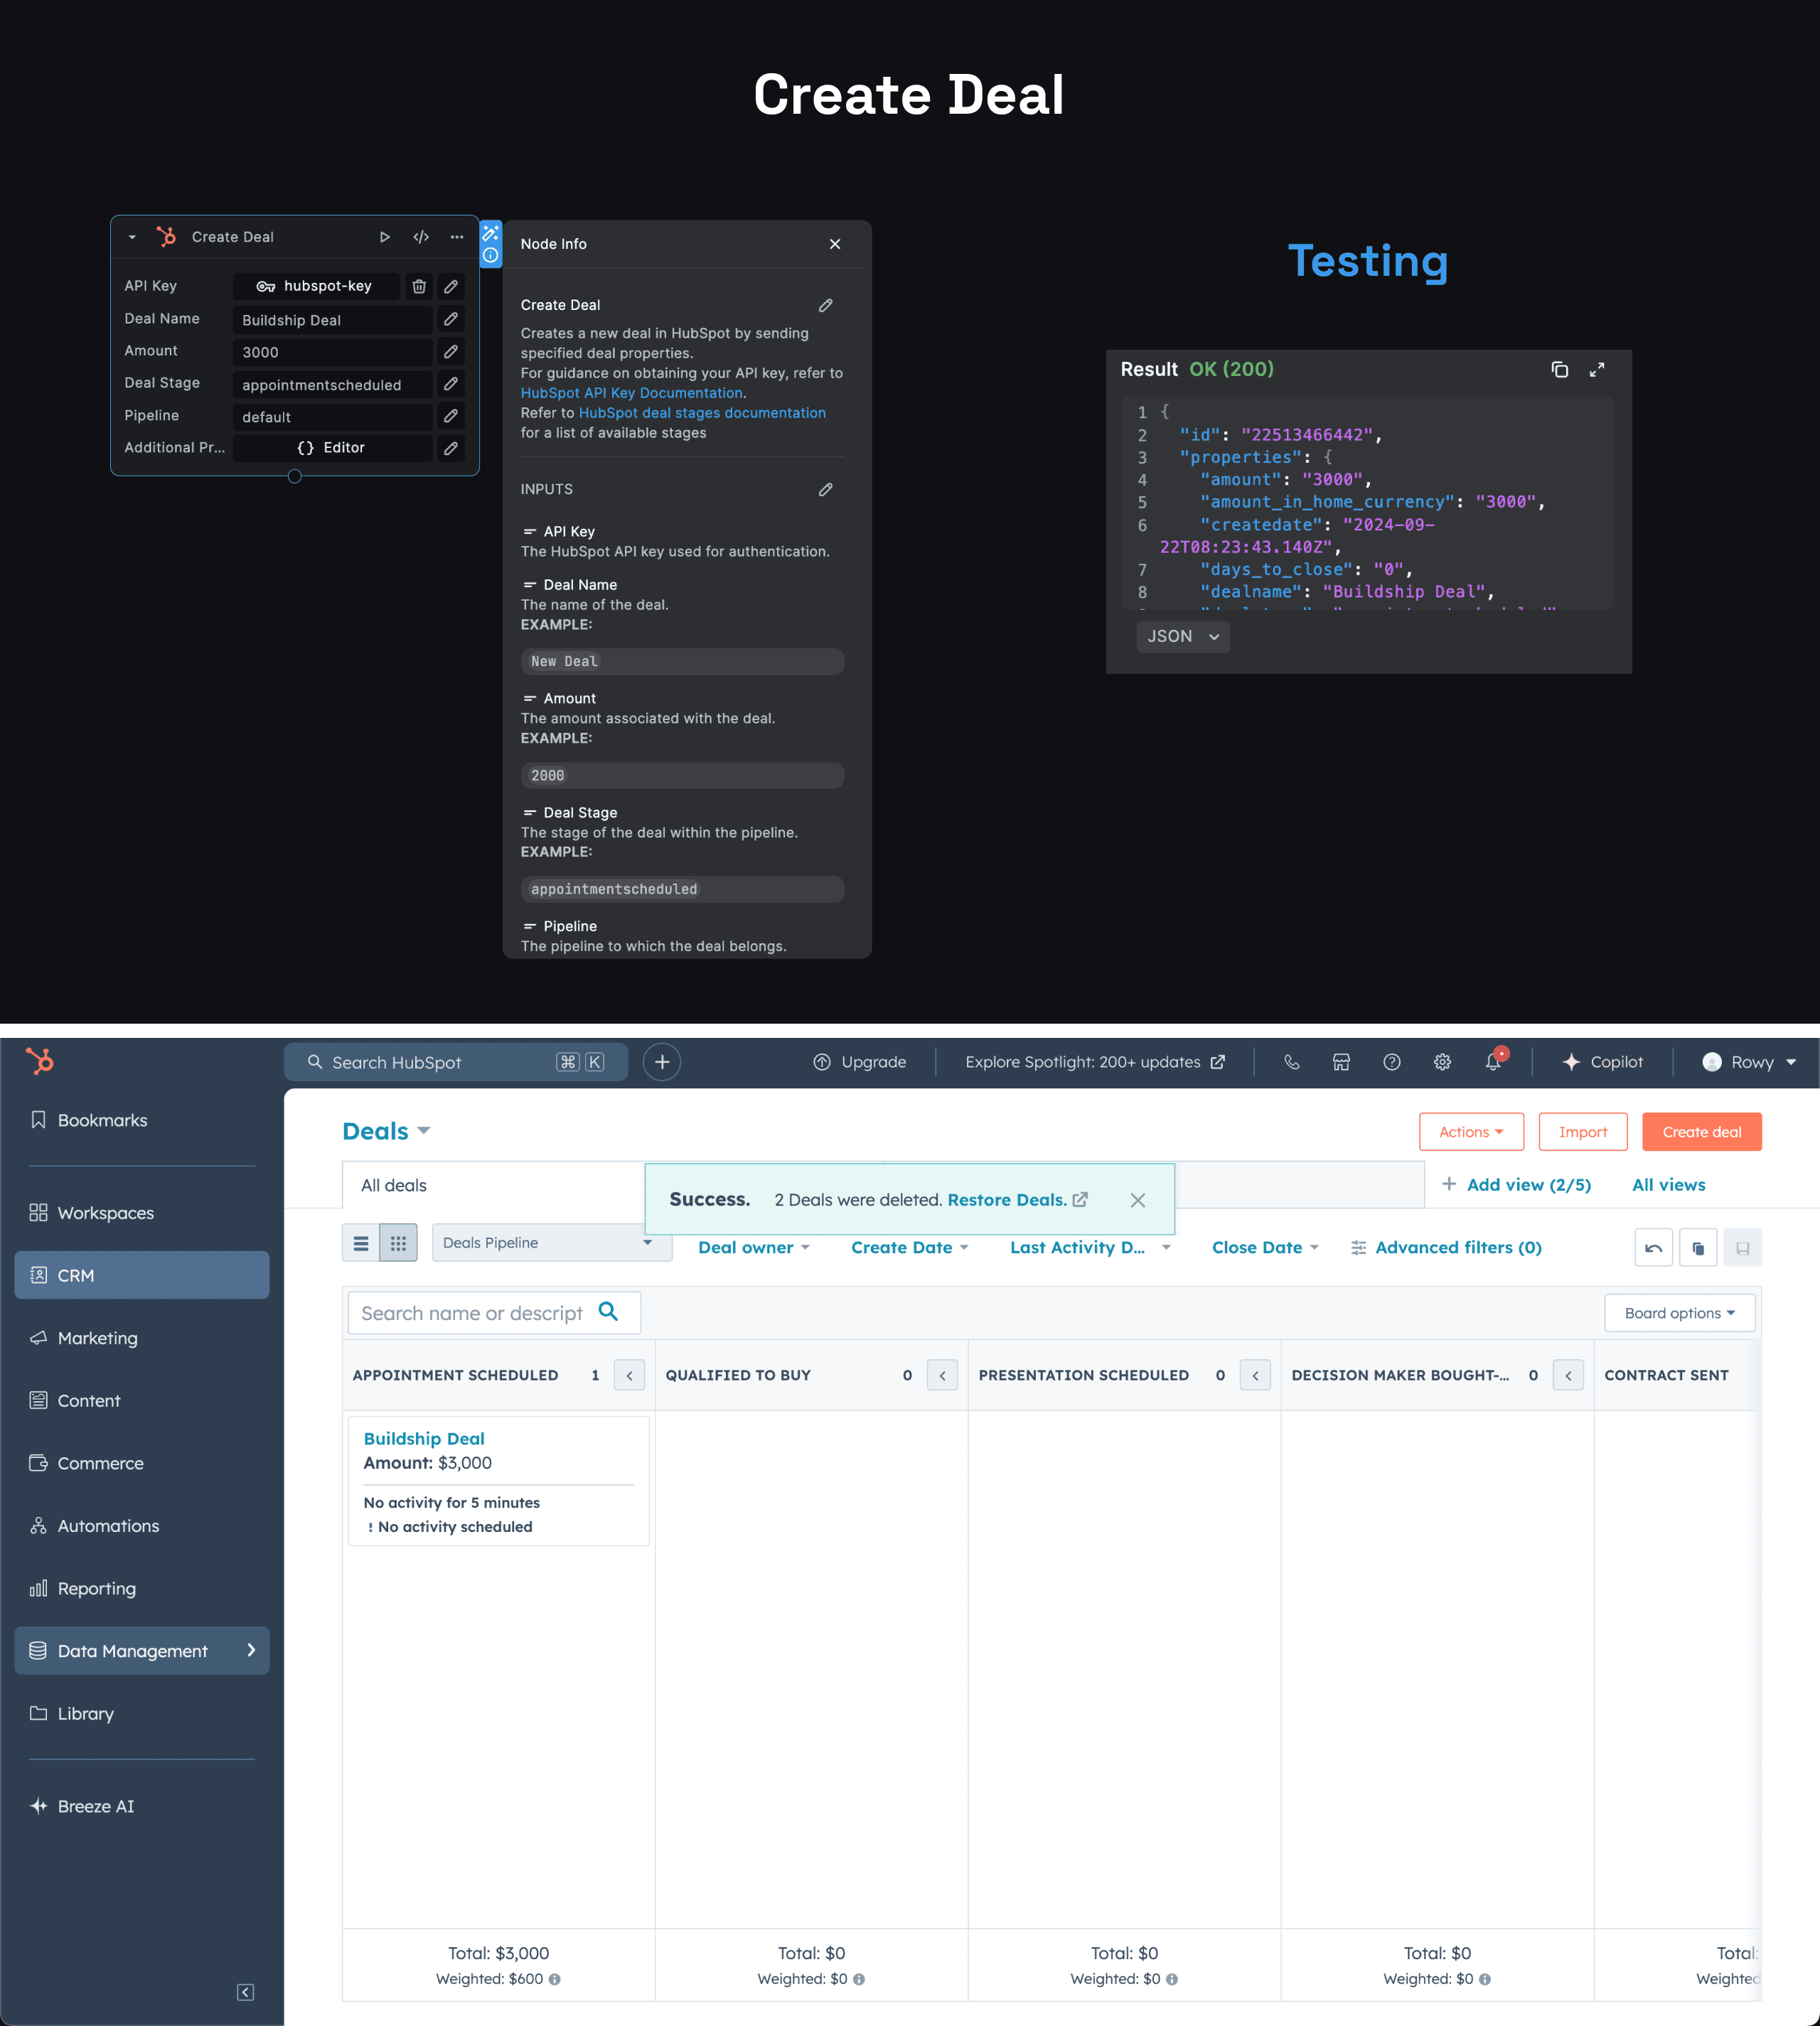Click the Create deal button

coord(1701,1132)
